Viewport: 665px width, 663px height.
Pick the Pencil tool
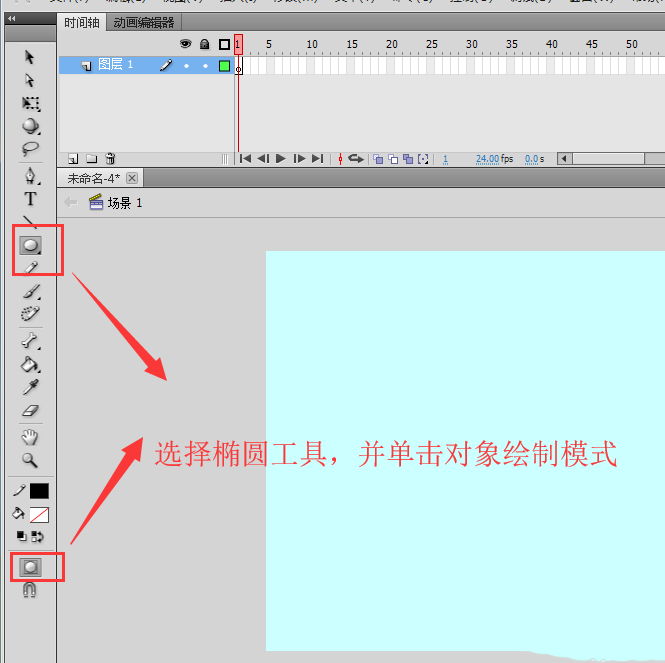pos(31,267)
